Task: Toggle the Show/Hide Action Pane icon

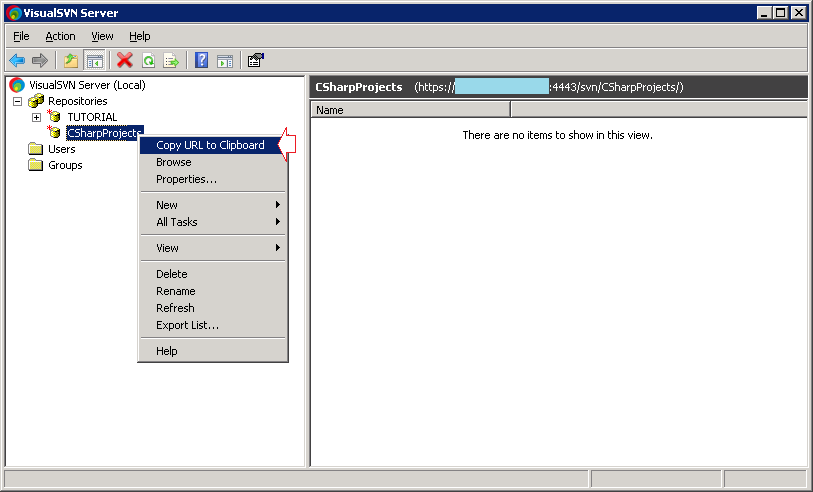Action: click(x=225, y=61)
